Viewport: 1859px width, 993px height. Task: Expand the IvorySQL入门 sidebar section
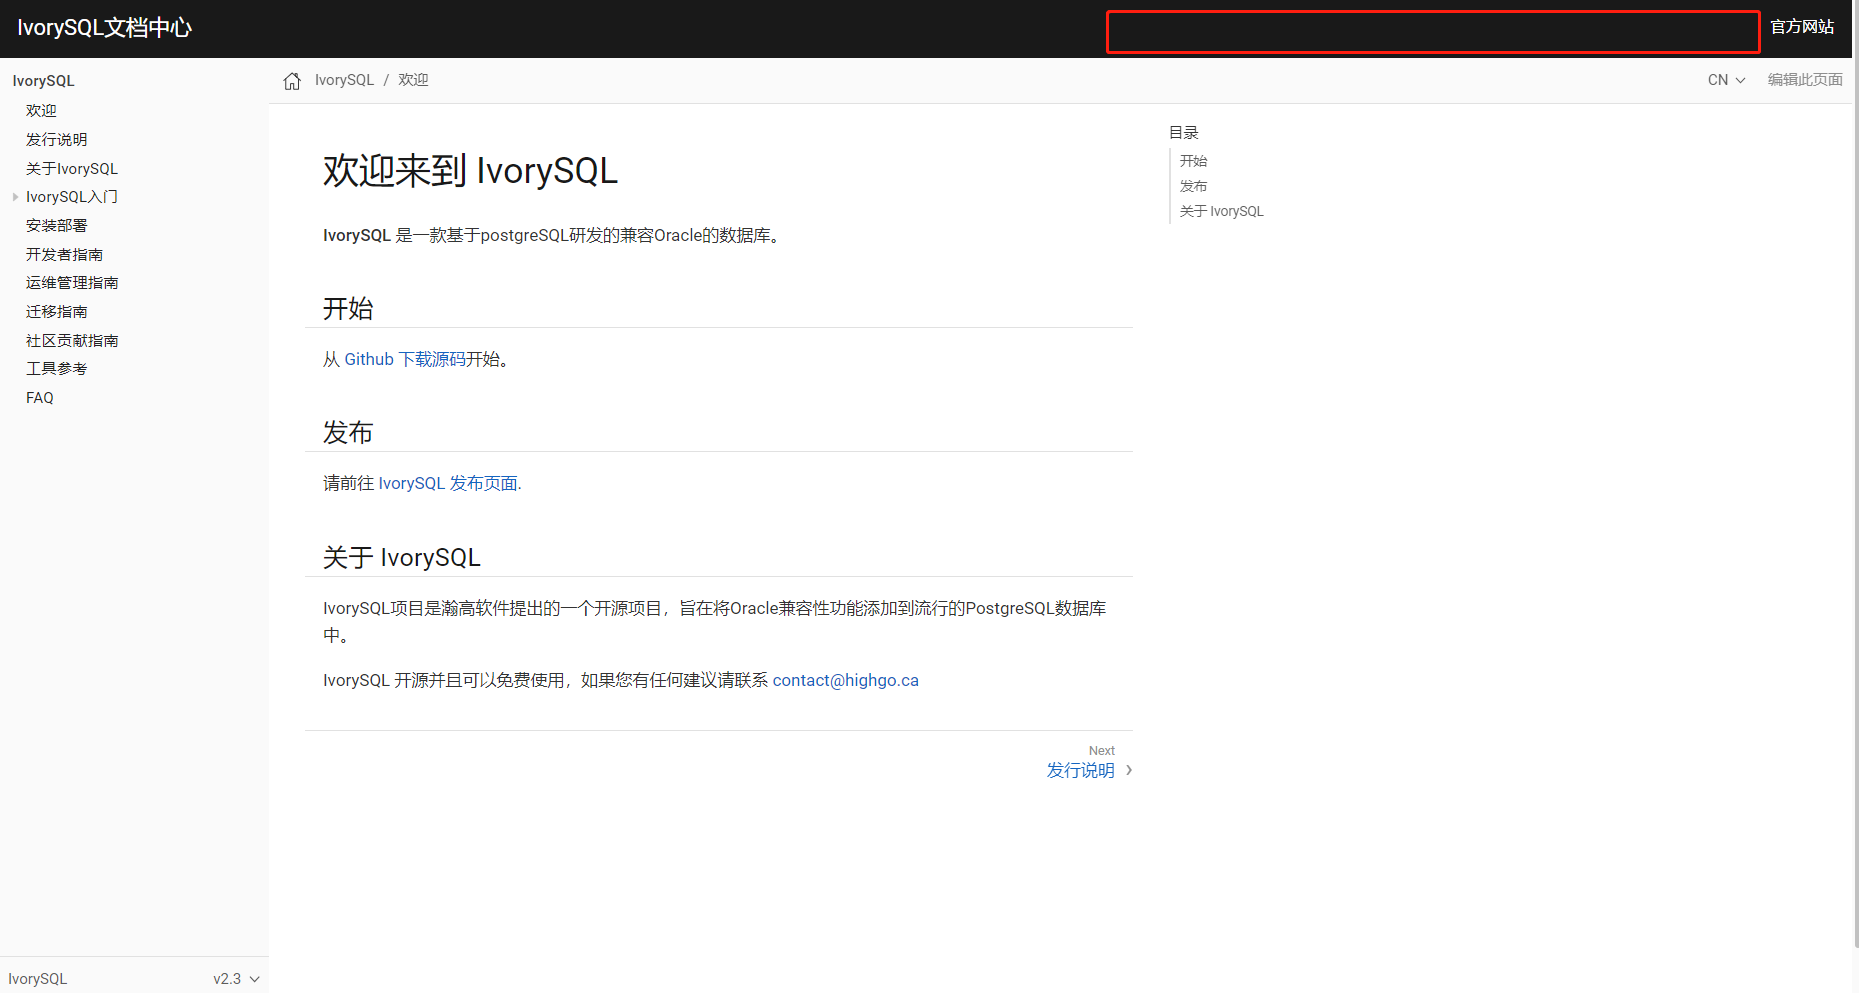14,196
